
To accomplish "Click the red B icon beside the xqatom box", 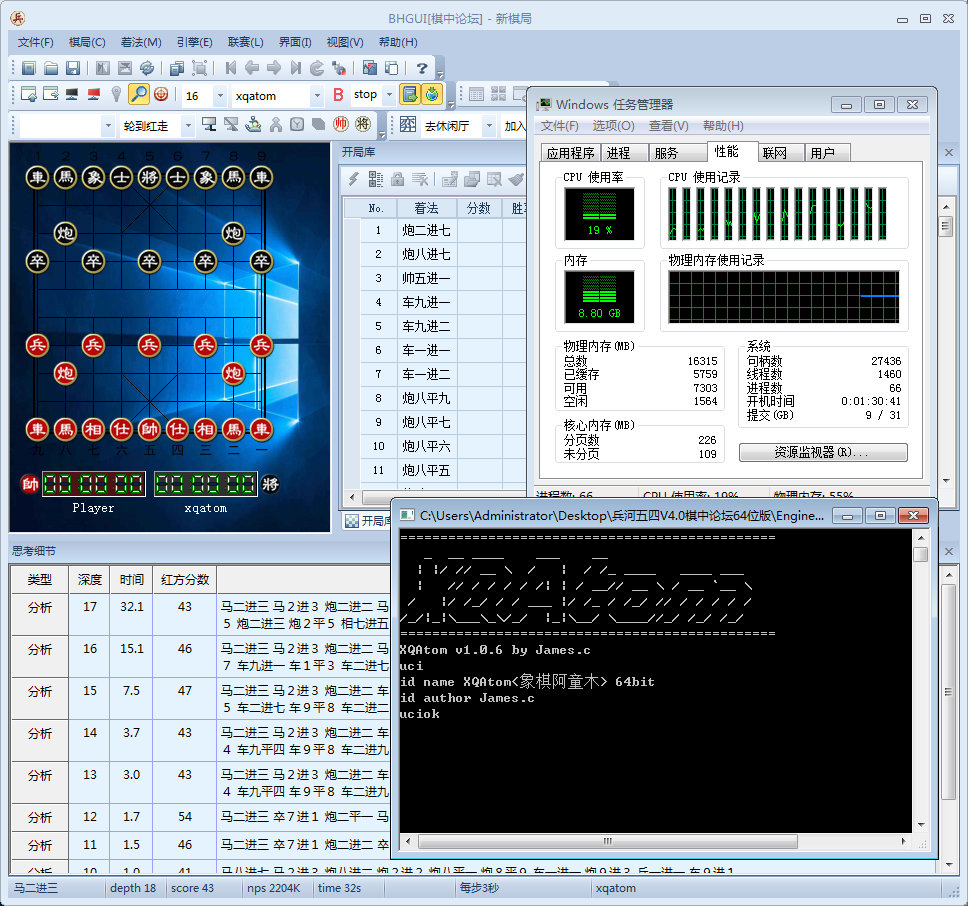I will pos(338,94).
